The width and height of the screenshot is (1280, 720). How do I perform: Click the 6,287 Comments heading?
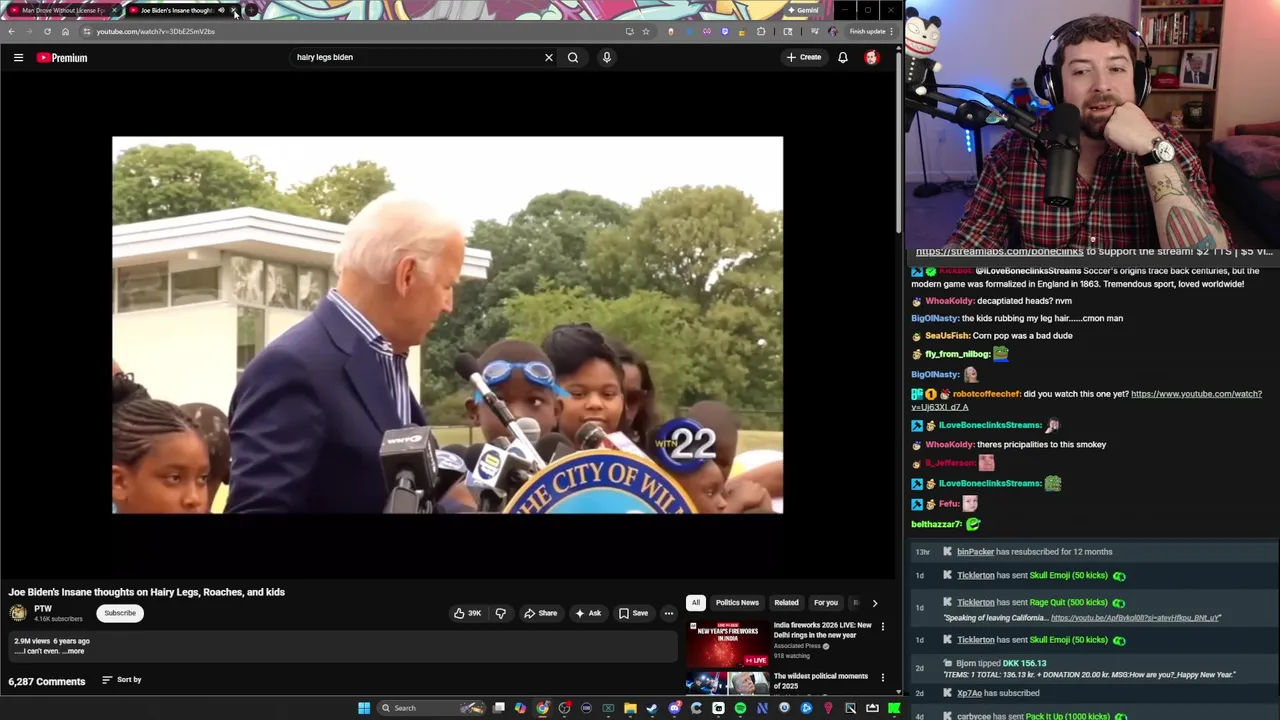coord(47,681)
